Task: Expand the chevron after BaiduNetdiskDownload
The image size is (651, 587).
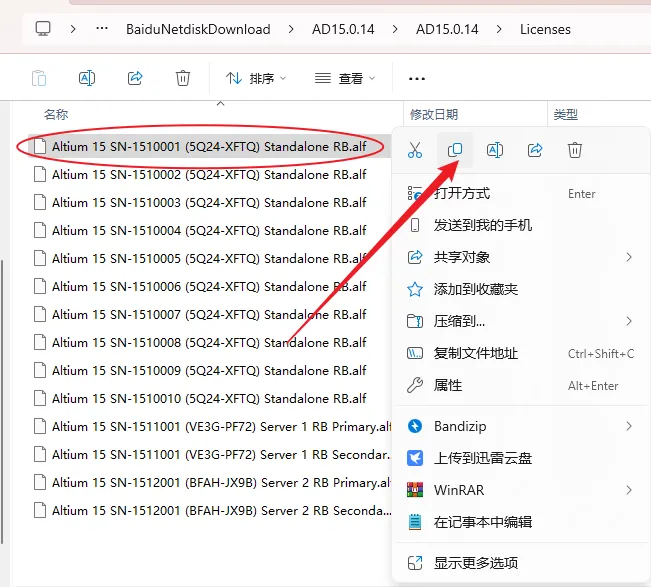Action: (291, 29)
